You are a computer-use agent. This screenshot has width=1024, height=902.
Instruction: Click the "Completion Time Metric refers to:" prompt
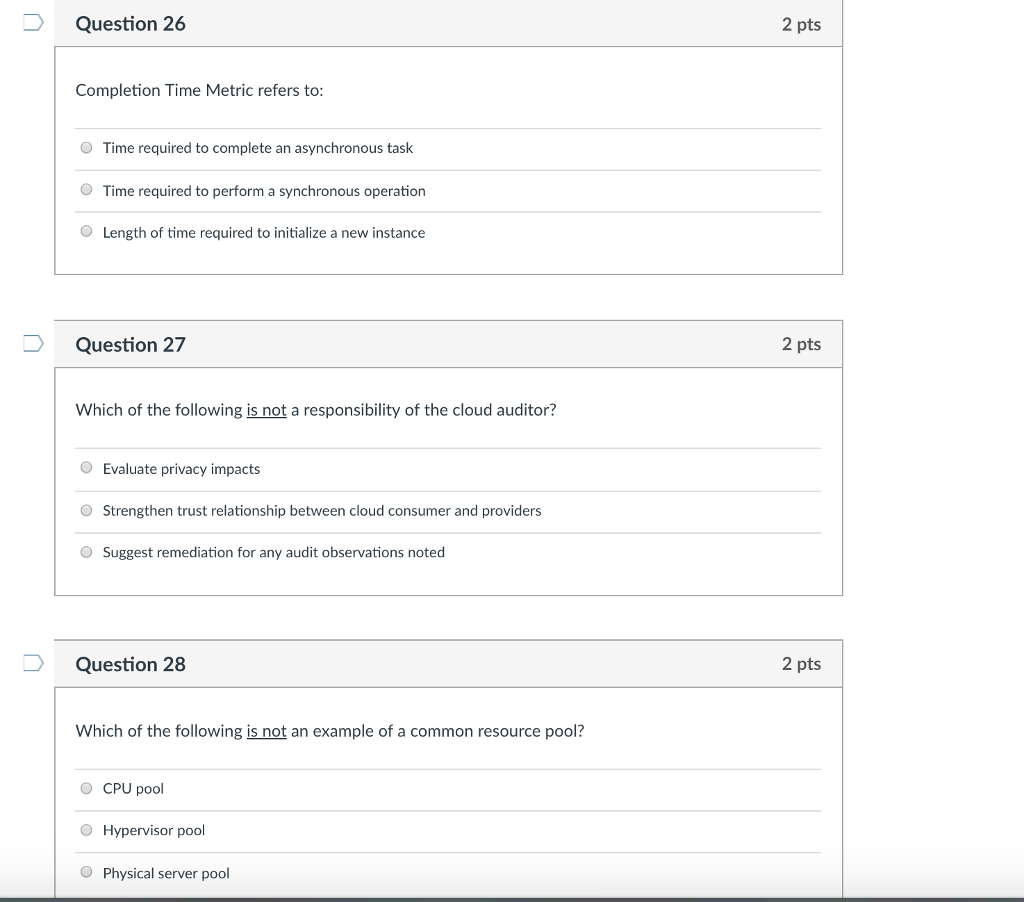pyautogui.click(x=199, y=90)
